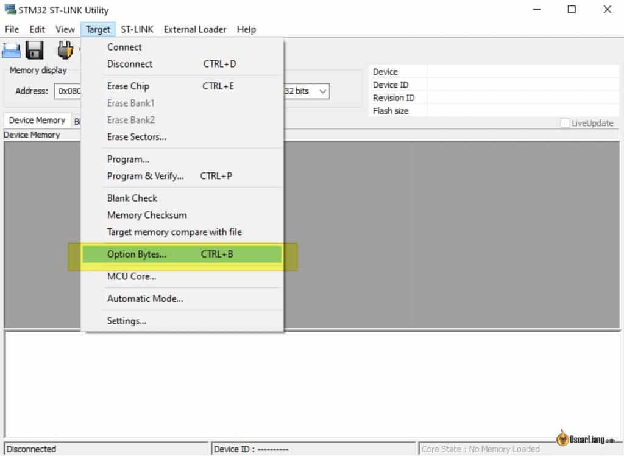624x456 pixels.
Task: Choose Erase Sectors... entry
Action: [182, 137]
